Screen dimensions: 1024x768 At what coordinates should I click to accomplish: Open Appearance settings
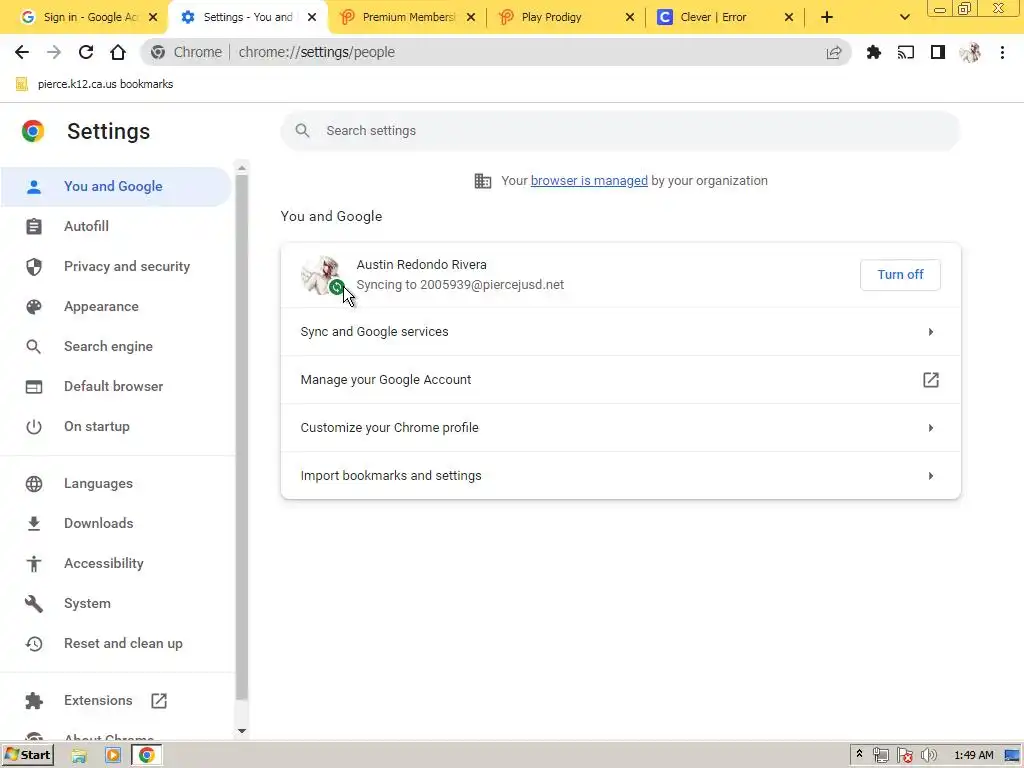(x=116, y=306)
